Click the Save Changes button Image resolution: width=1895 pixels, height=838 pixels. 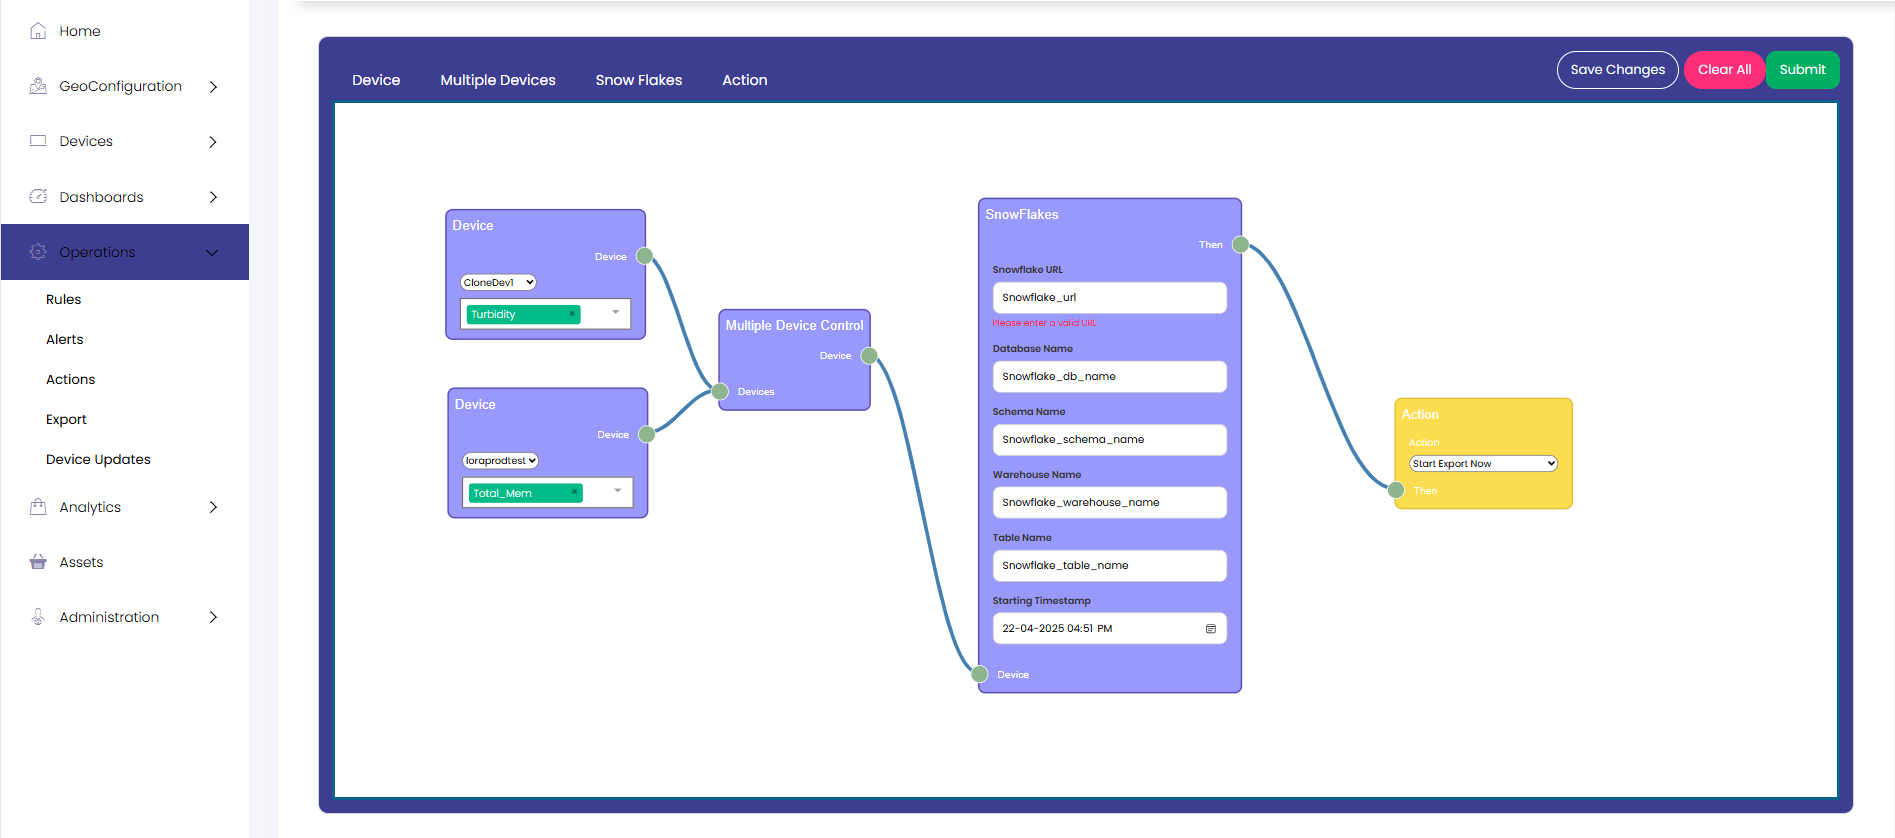pos(1617,70)
